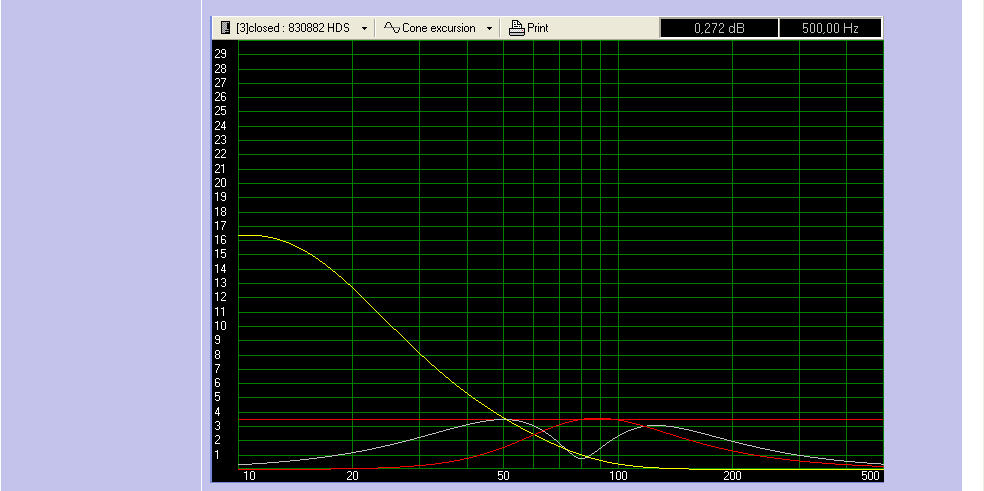
Task: Click the 0,272 dB readout field
Action: tap(719, 28)
